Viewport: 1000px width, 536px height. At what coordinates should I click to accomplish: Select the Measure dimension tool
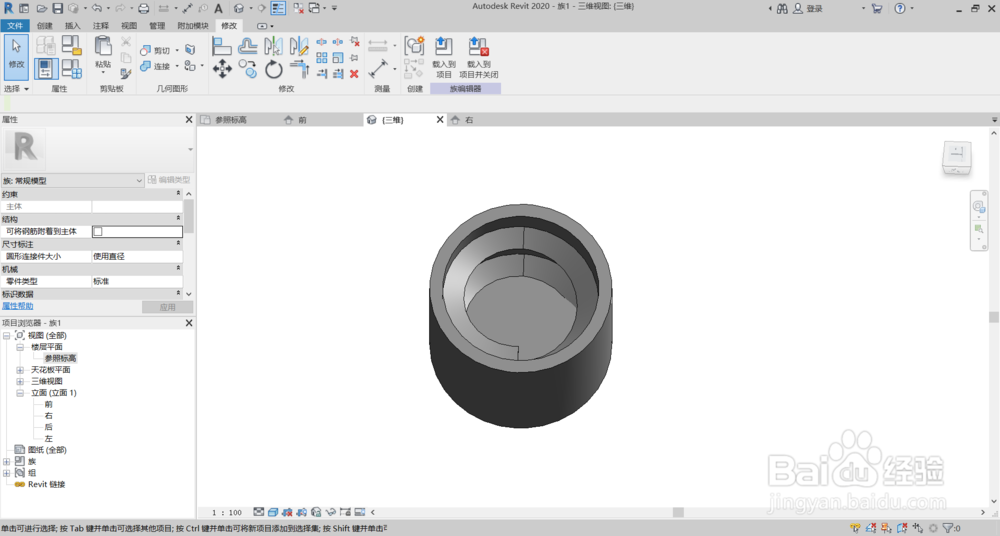(x=378, y=68)
